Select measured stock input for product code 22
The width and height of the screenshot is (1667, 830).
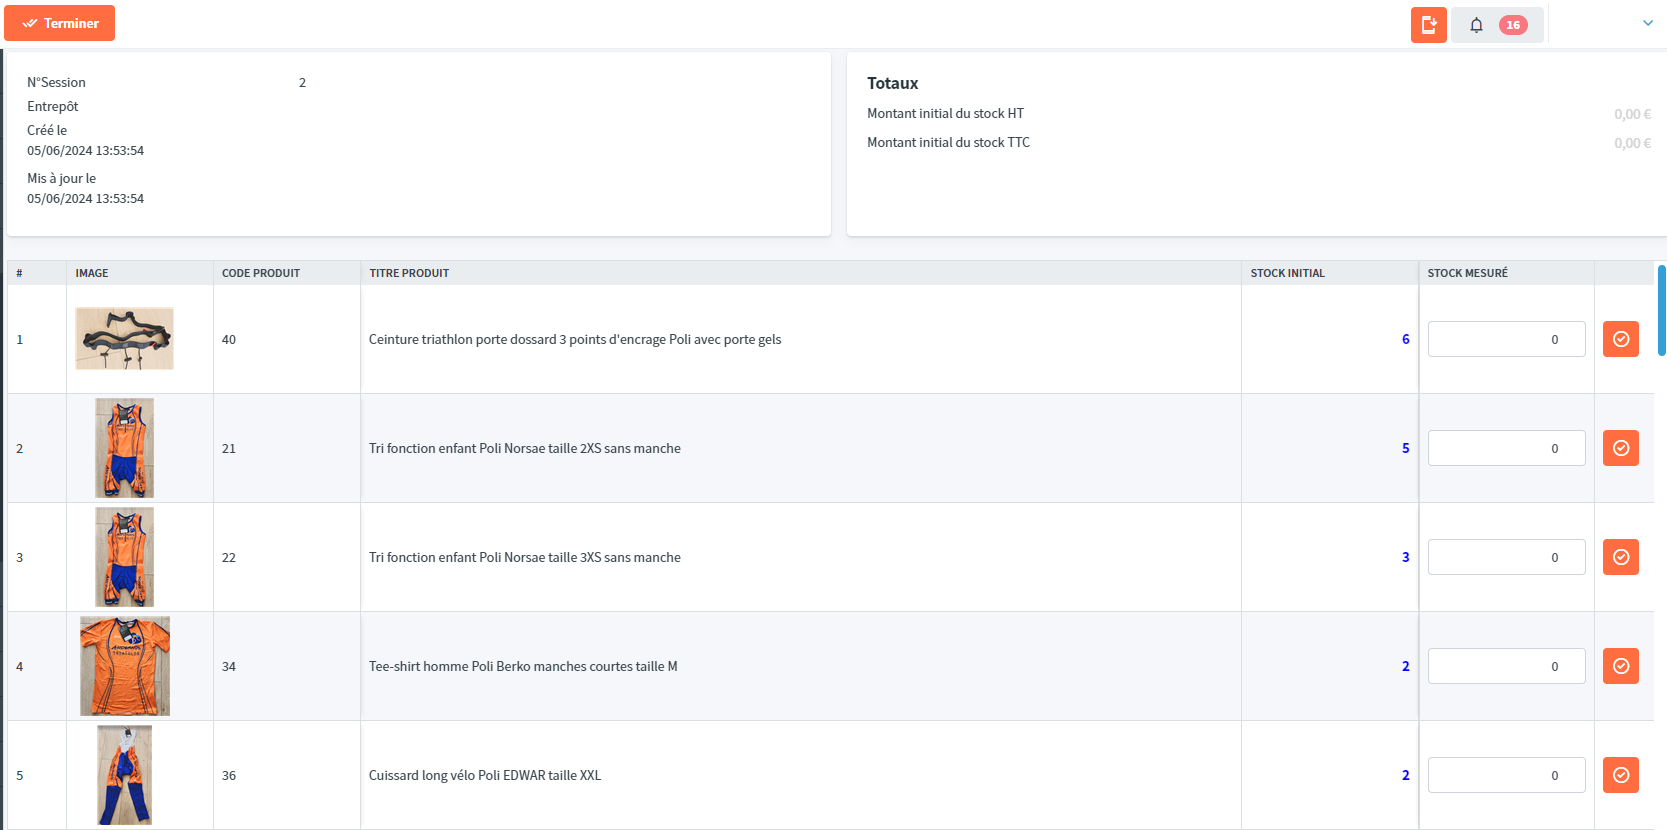pos(1506,557)
